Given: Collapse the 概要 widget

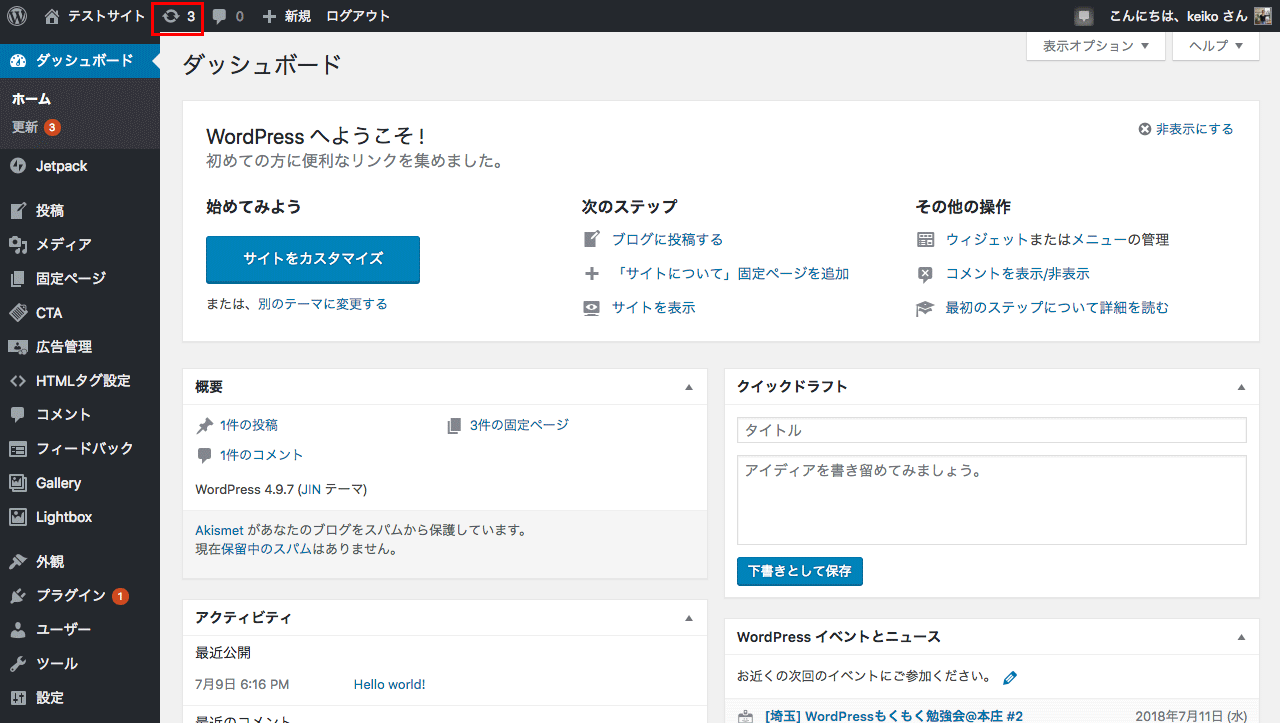Looking at the screenshot, I should (x=688, y=387).
